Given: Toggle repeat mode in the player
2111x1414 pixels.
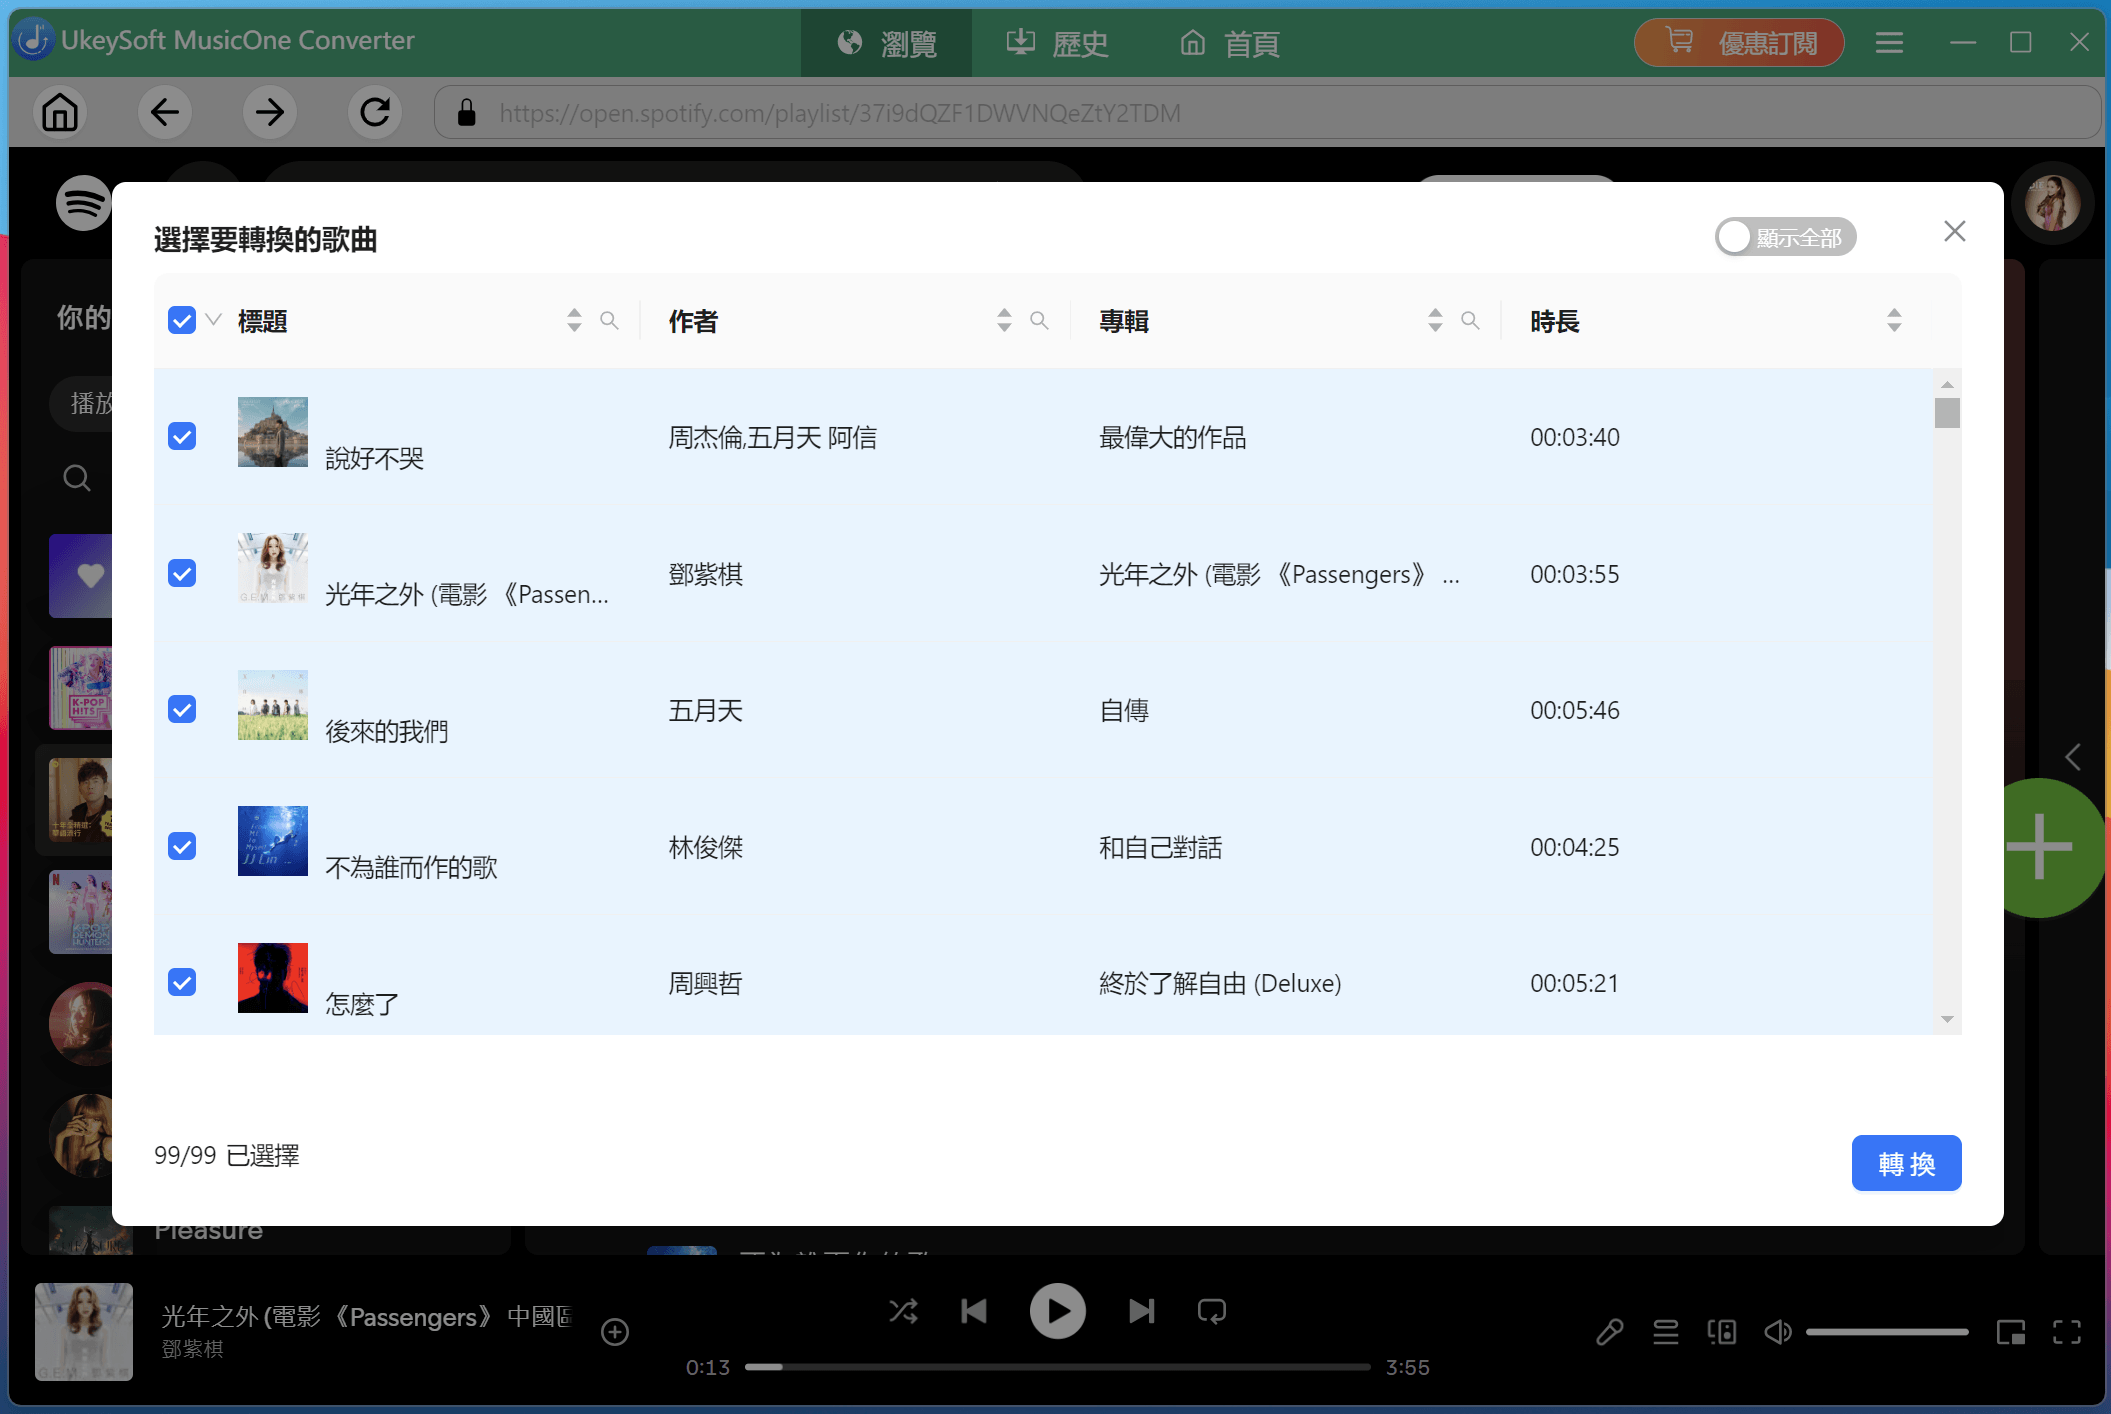Looking at the screenshot, I should [x=1211, y=1311].
